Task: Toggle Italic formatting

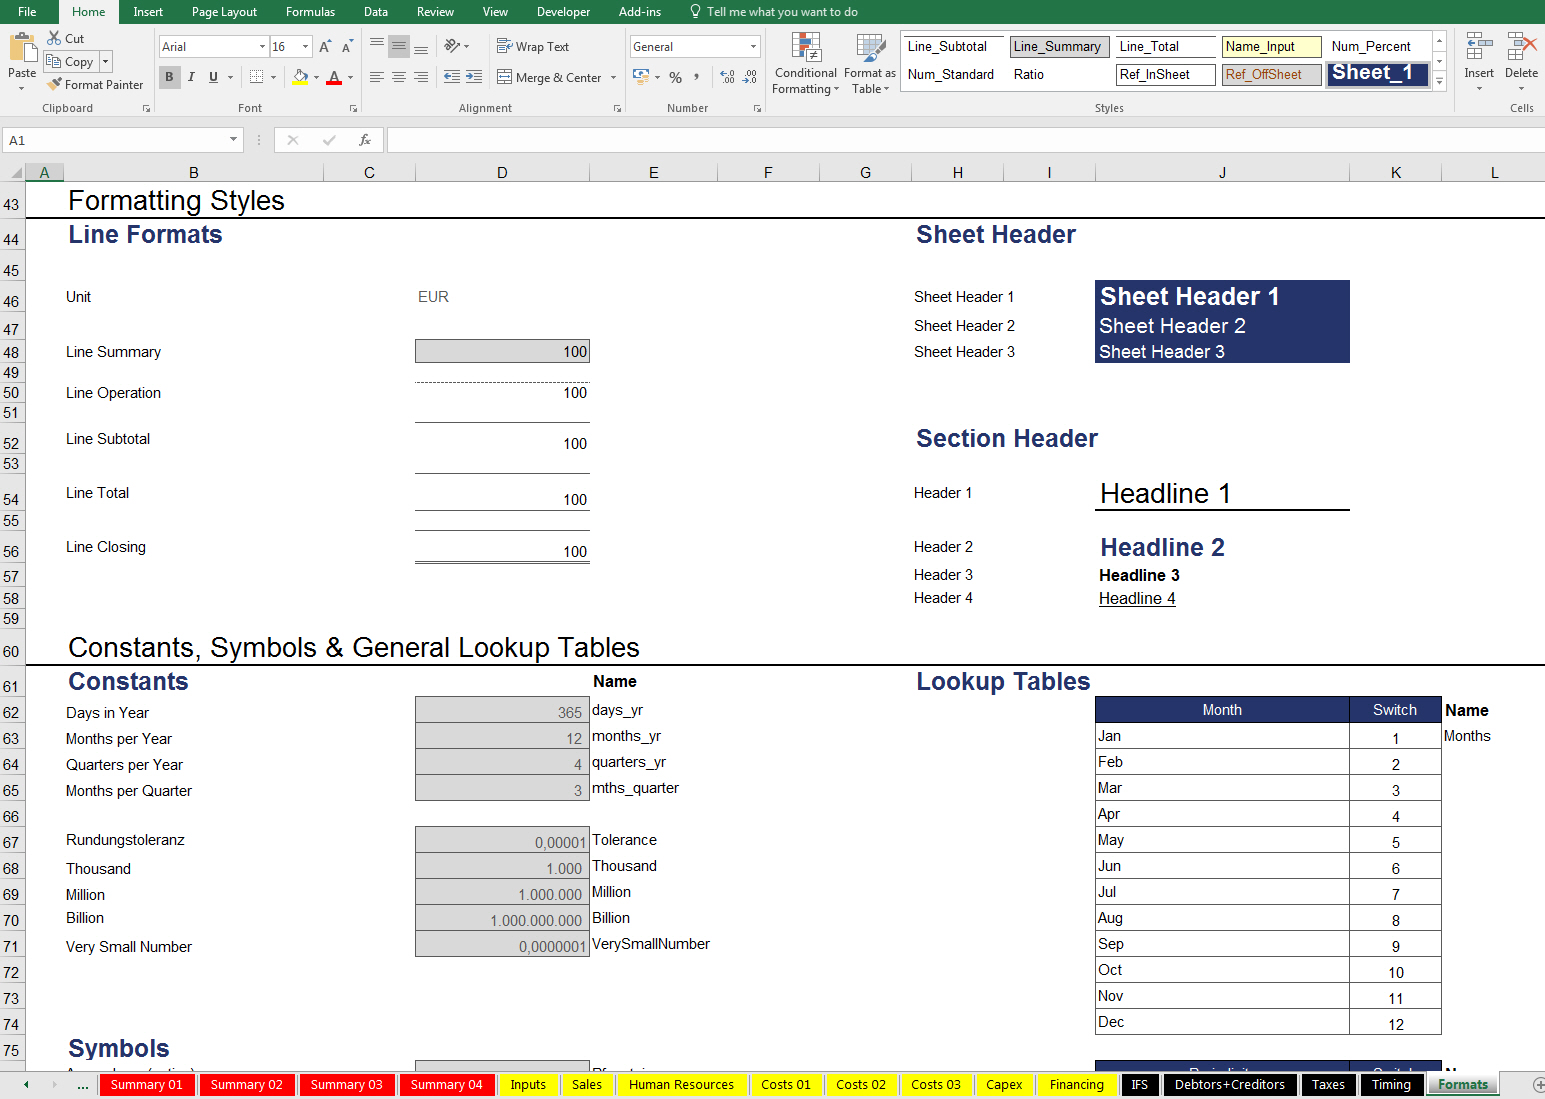Action: tap(190, 77)
